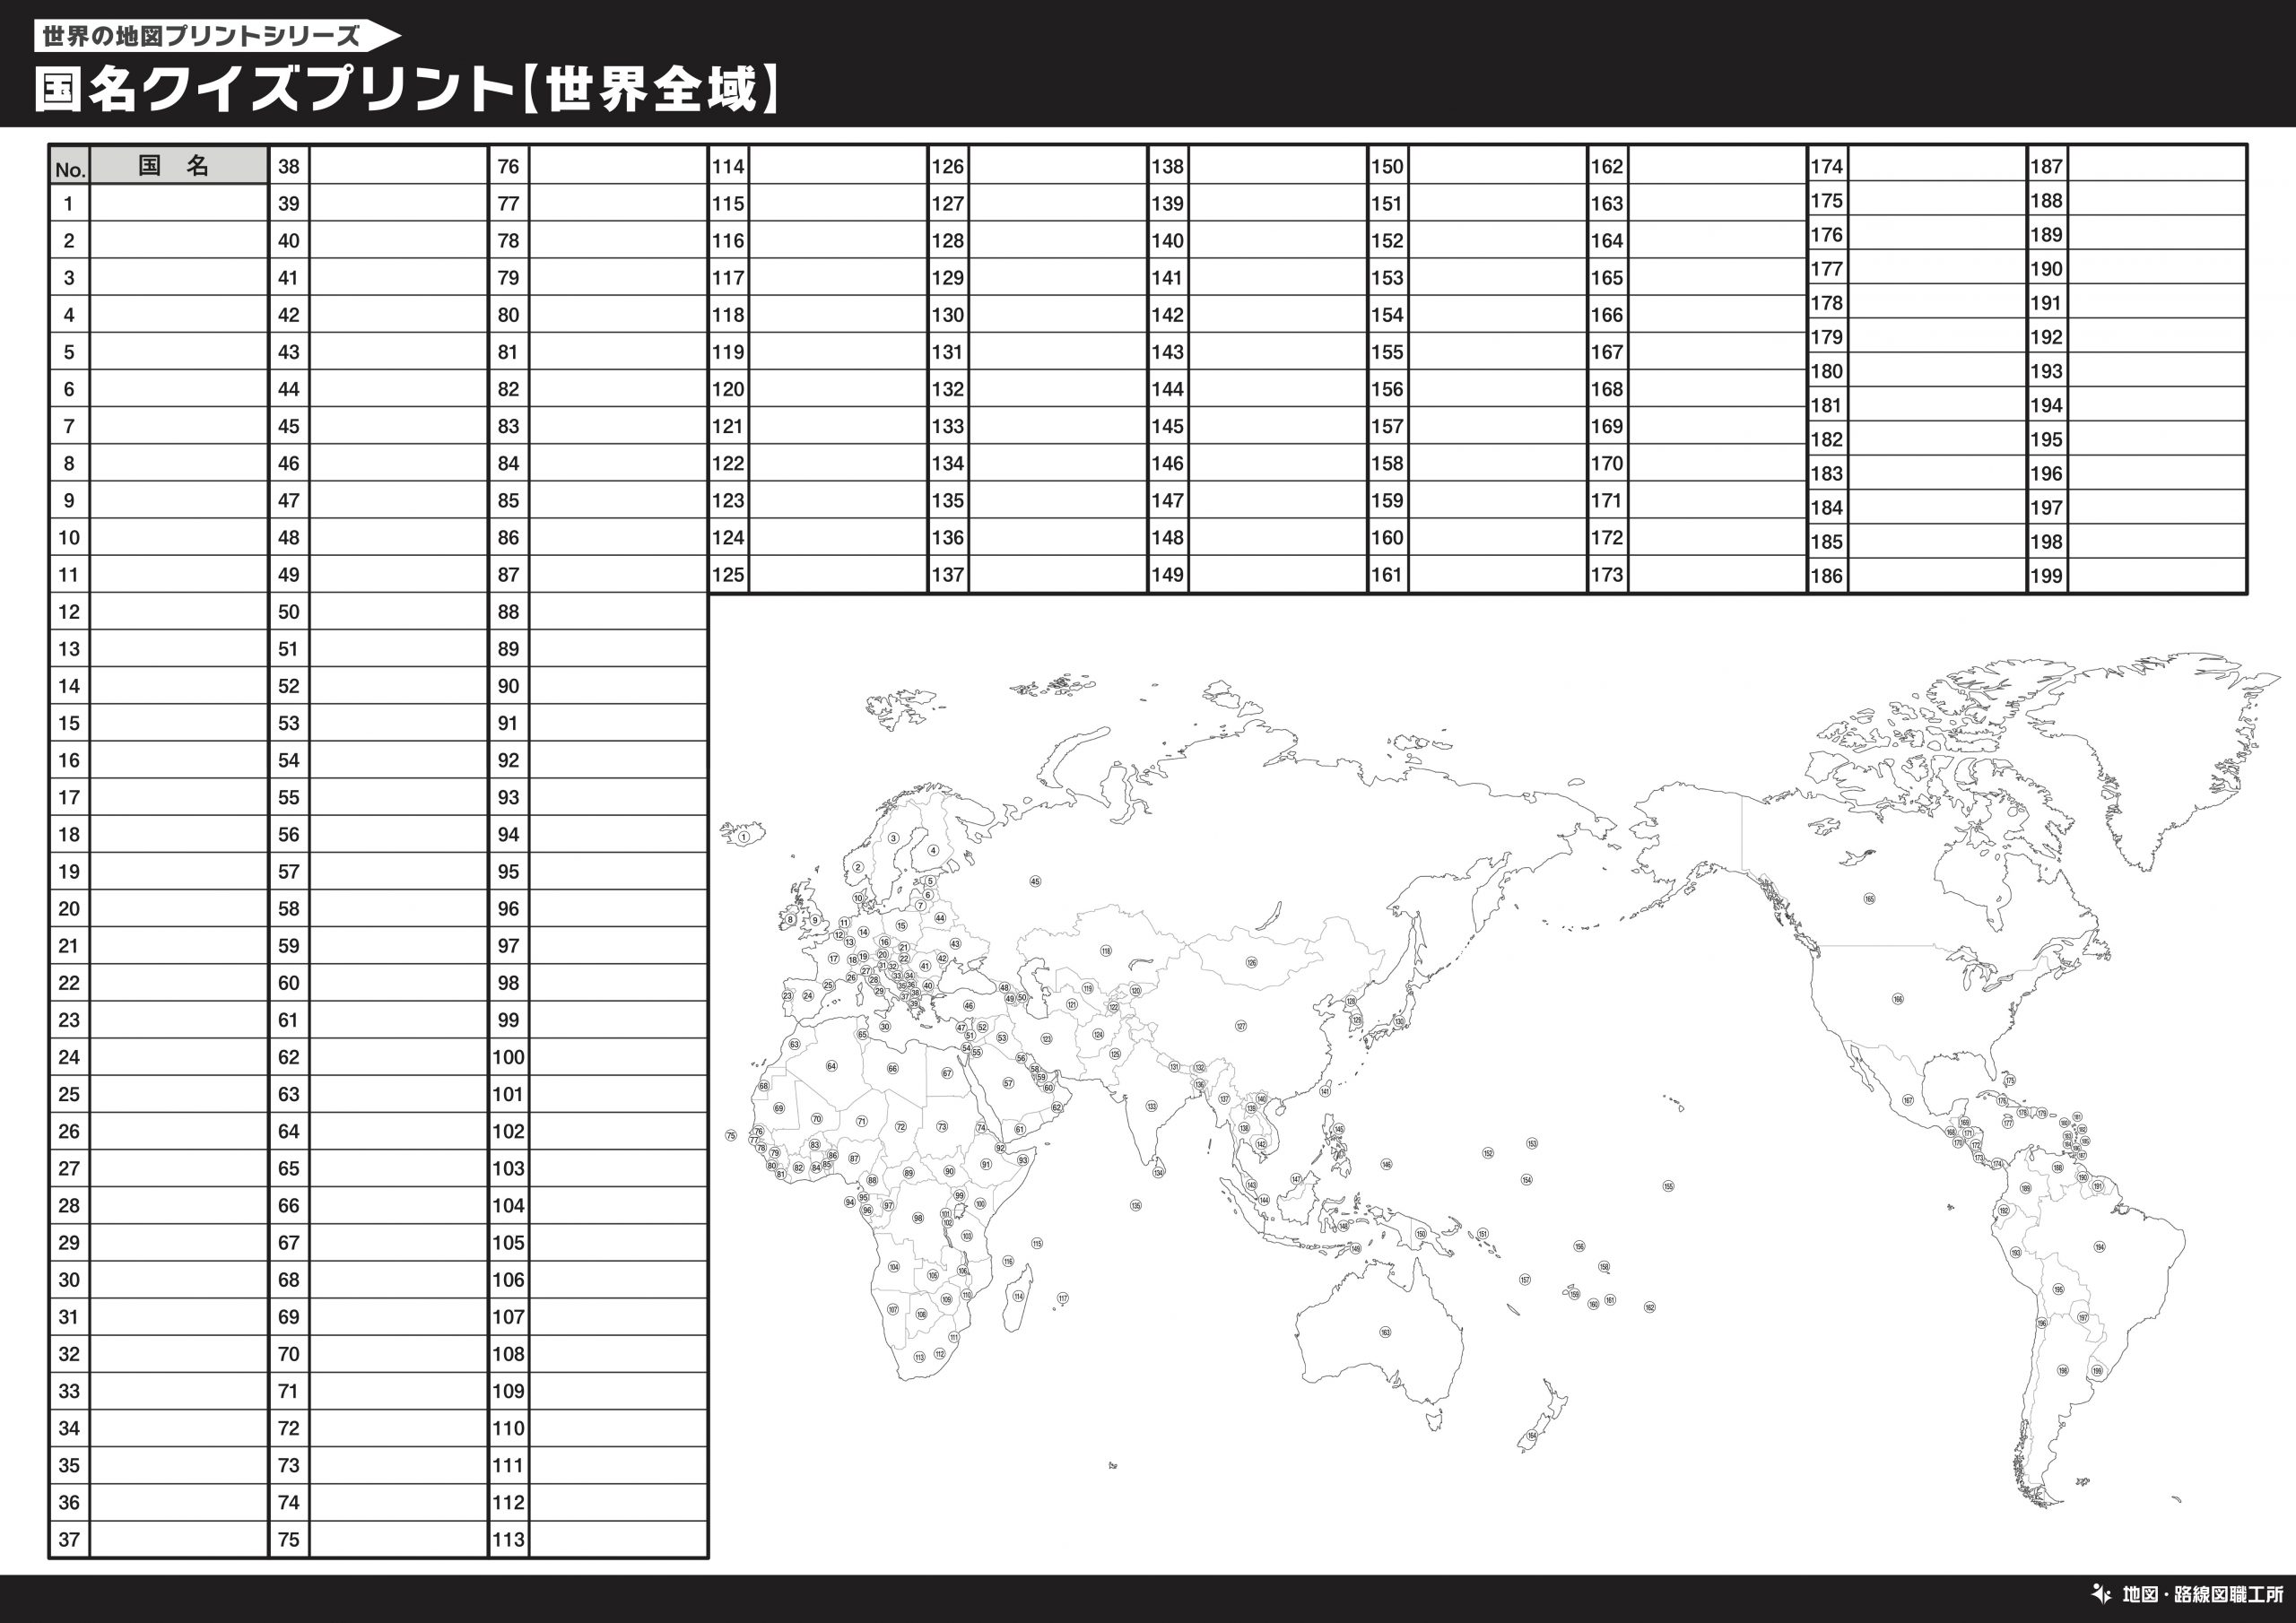Click map marker 164 on New Zealand
2296x1623 pixels.
pyautogui.click(x=1532, y=1436)
